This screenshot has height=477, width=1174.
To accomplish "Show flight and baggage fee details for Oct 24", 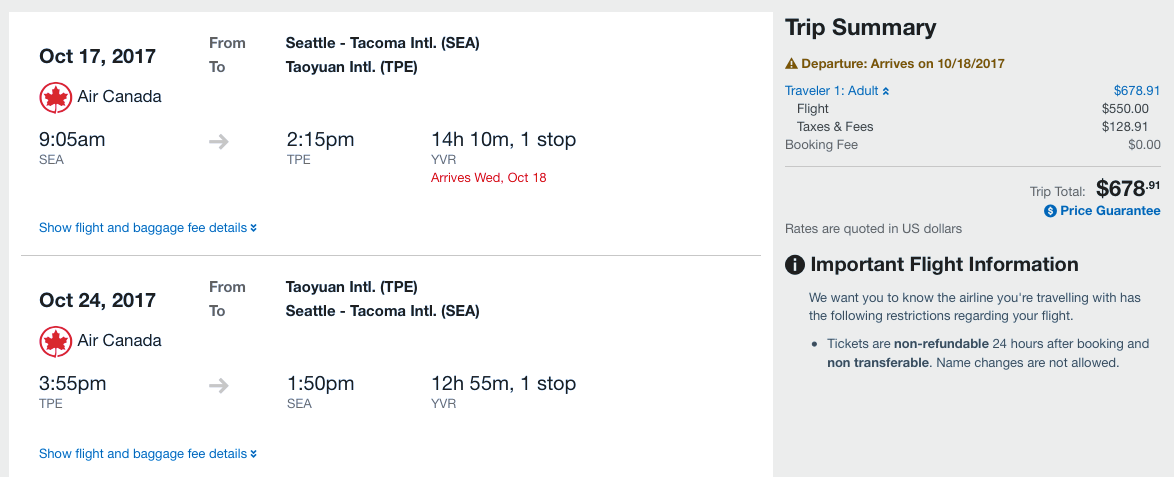I will point(148,454).
